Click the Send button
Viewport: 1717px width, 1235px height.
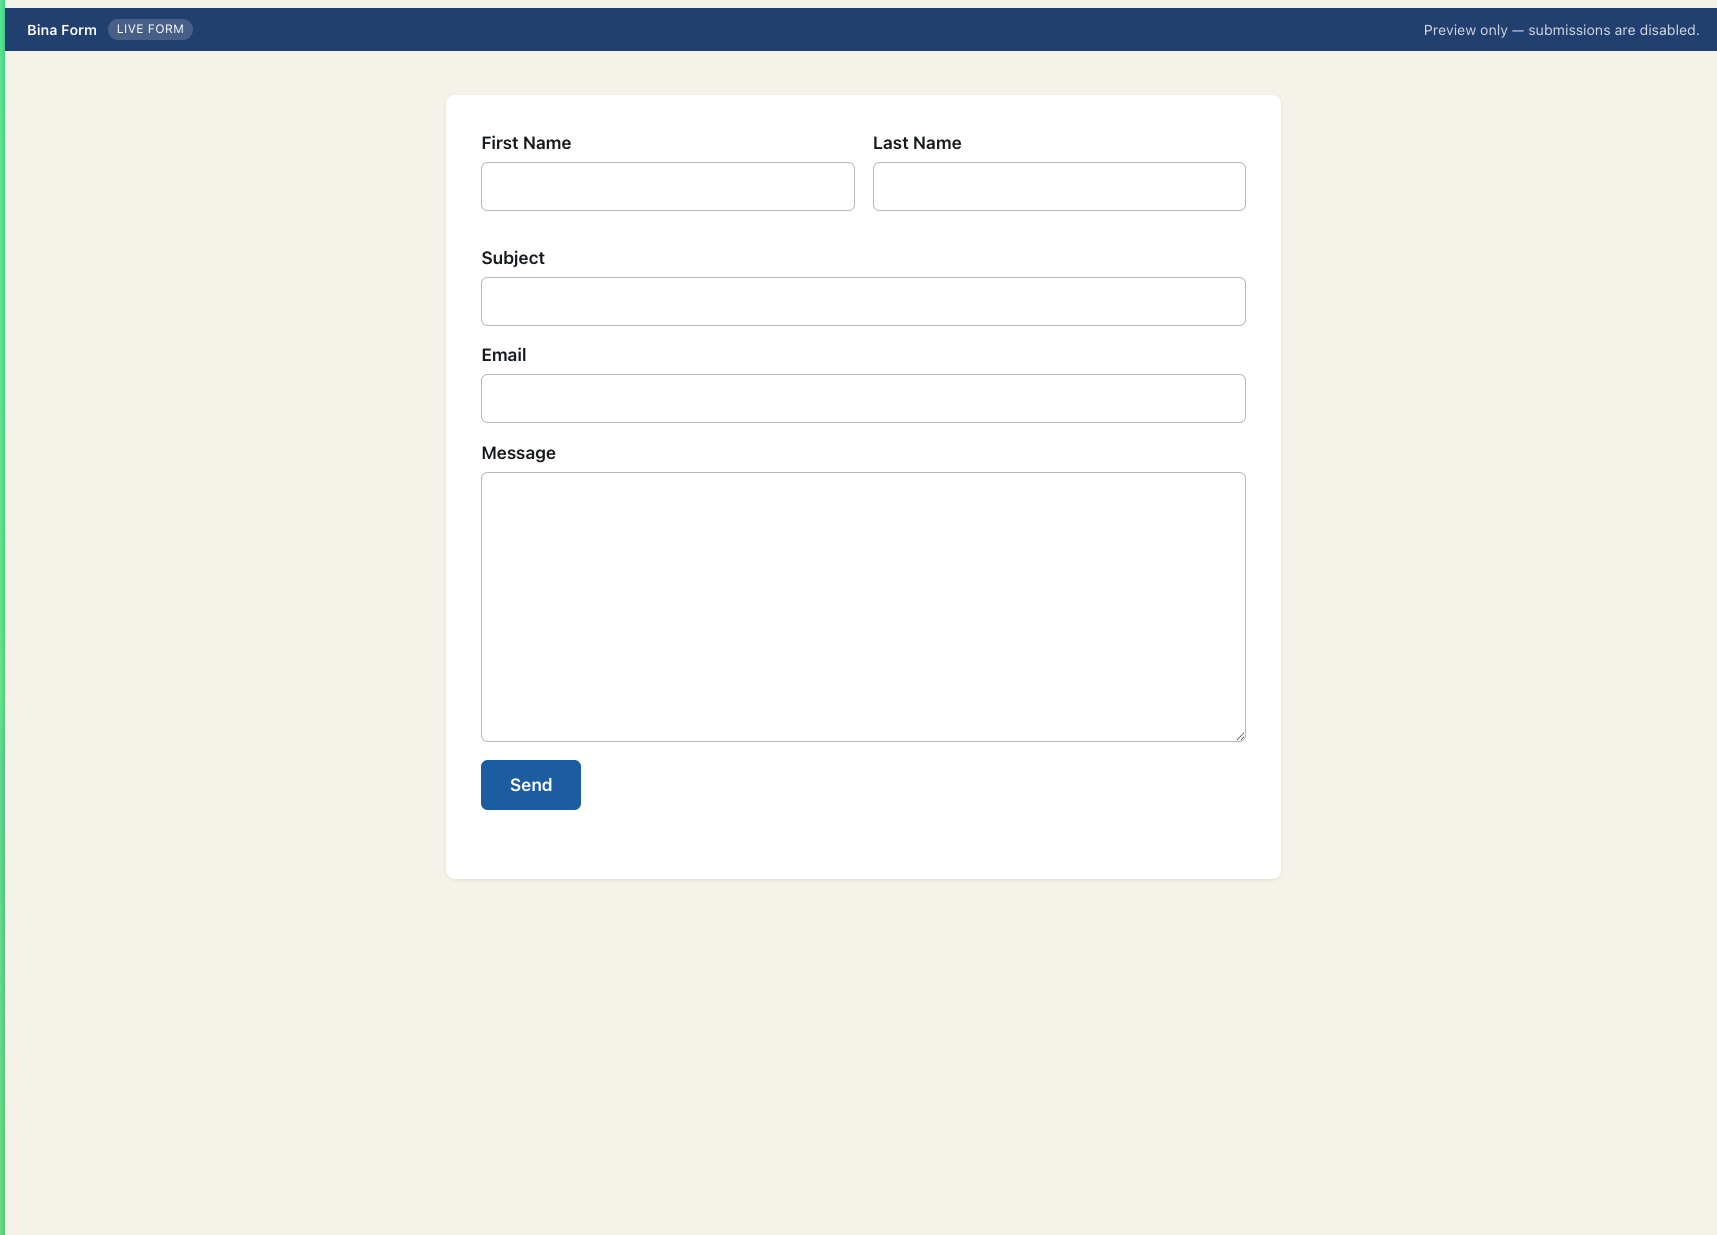click(531, 785)
